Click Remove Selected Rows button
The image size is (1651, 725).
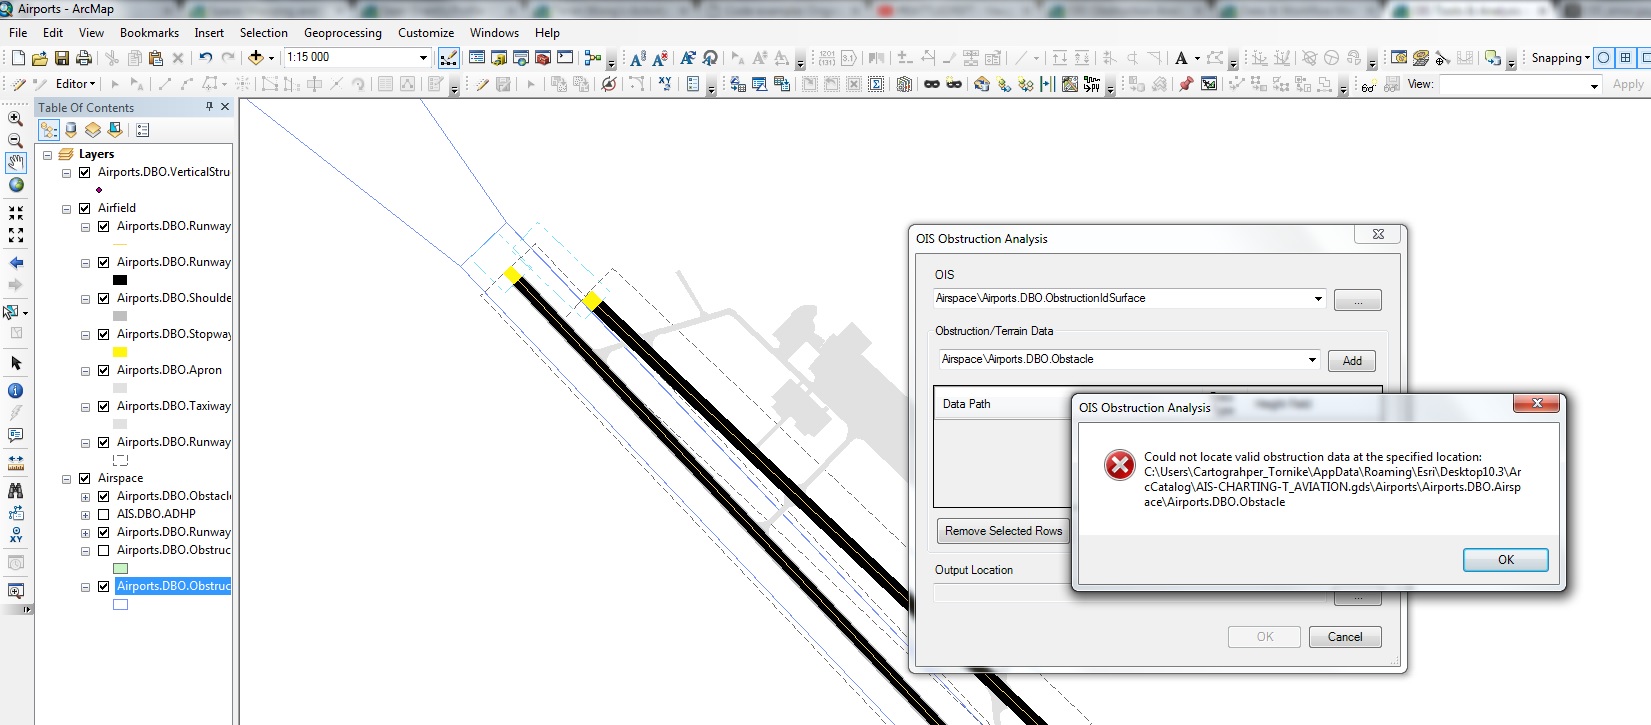1003,531
